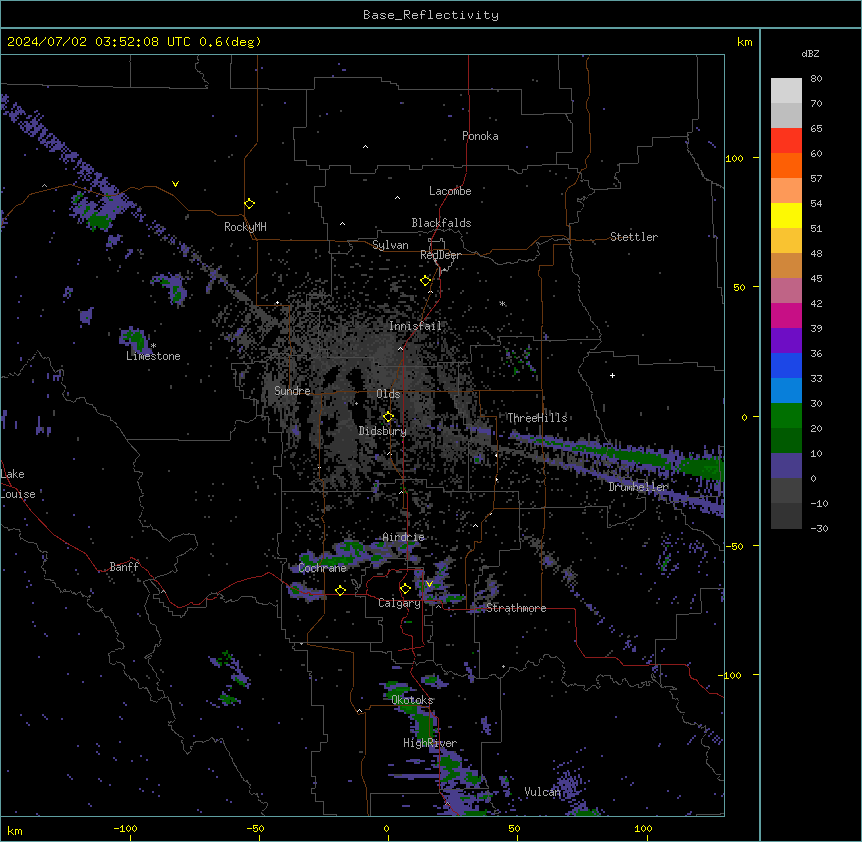Select the light gray 70-80 dBZ legend swatch
862x842 pixels.
coord(786,90)
